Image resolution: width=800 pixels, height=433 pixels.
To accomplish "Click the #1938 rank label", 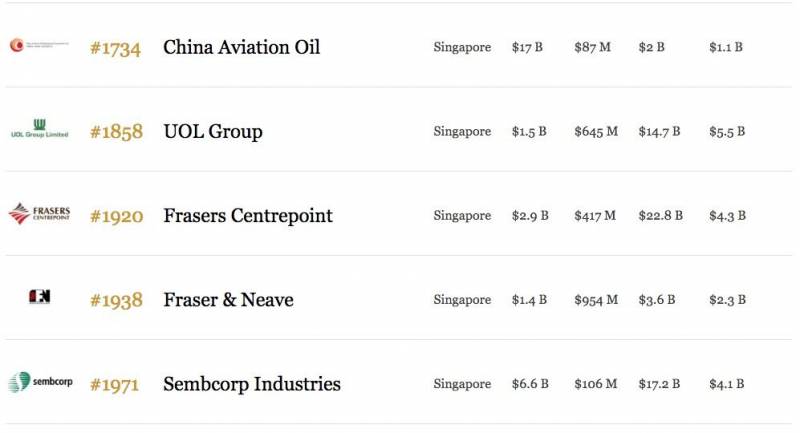I will 116,299.
